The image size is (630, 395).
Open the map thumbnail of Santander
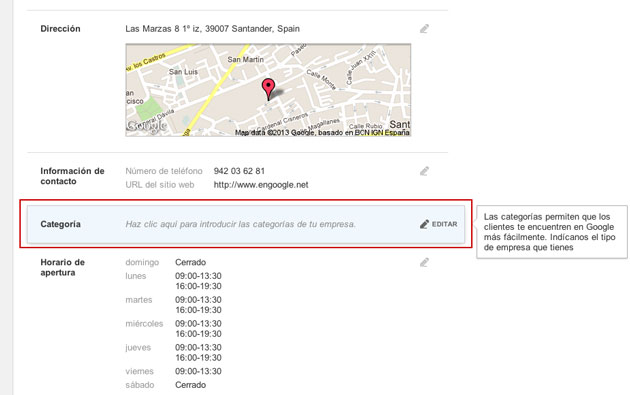[268, 90]
